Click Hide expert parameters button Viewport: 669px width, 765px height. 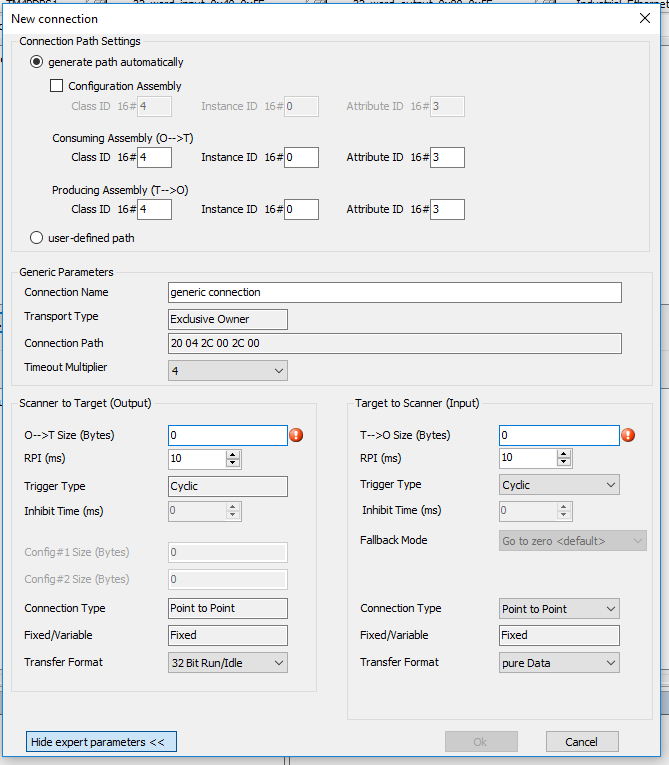tap(102, 741)
